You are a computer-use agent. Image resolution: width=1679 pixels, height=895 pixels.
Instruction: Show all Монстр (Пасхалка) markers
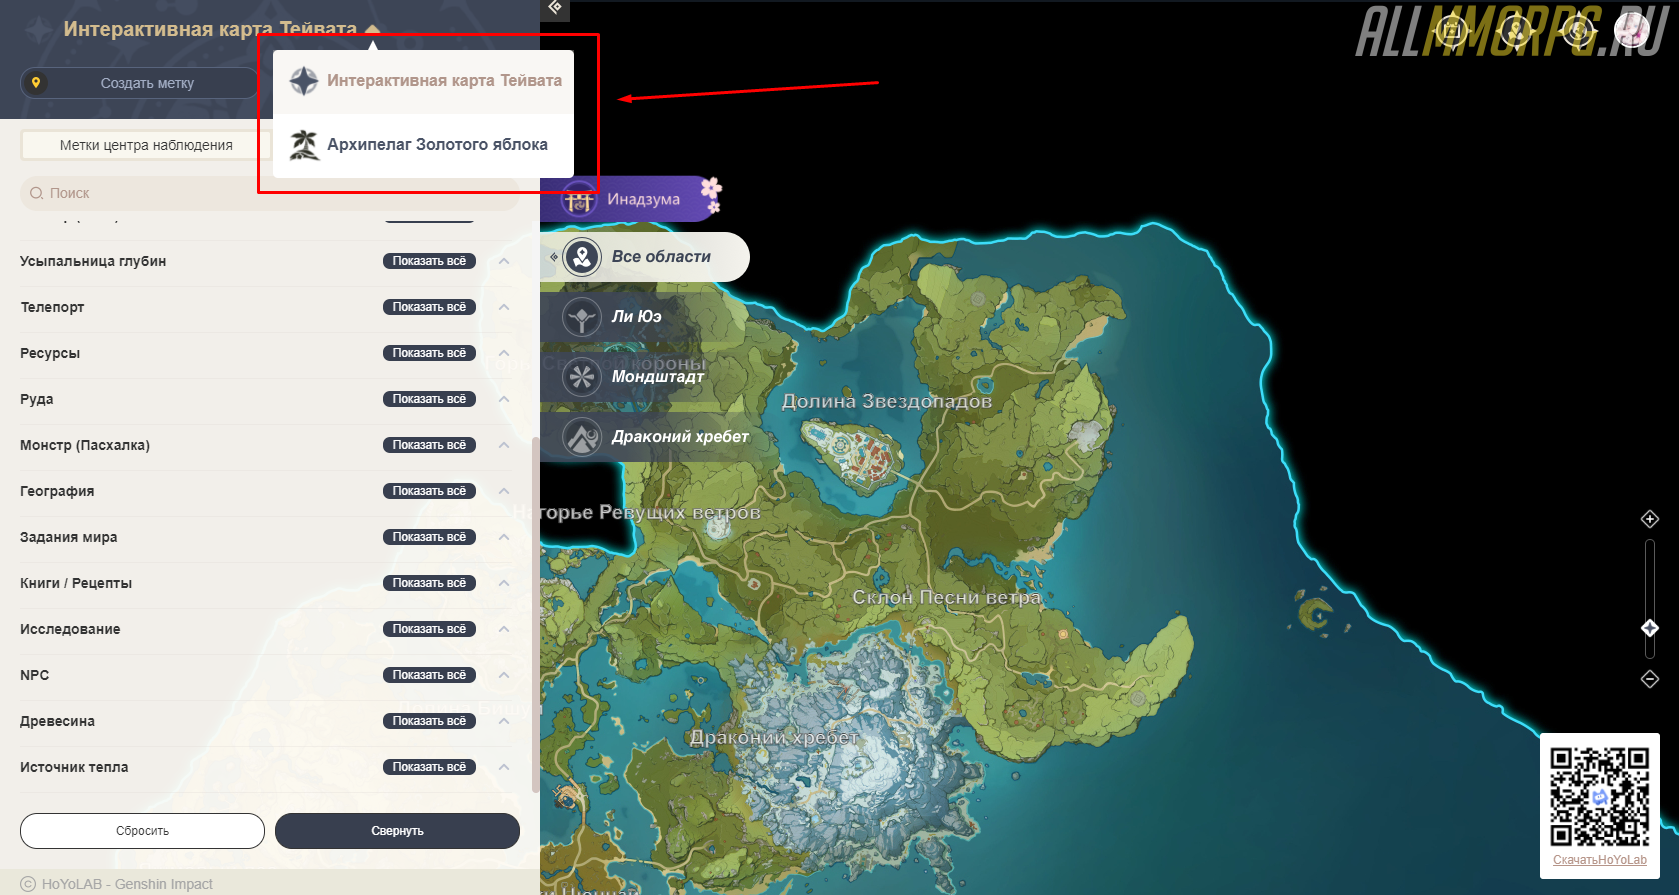click(429, 445)
